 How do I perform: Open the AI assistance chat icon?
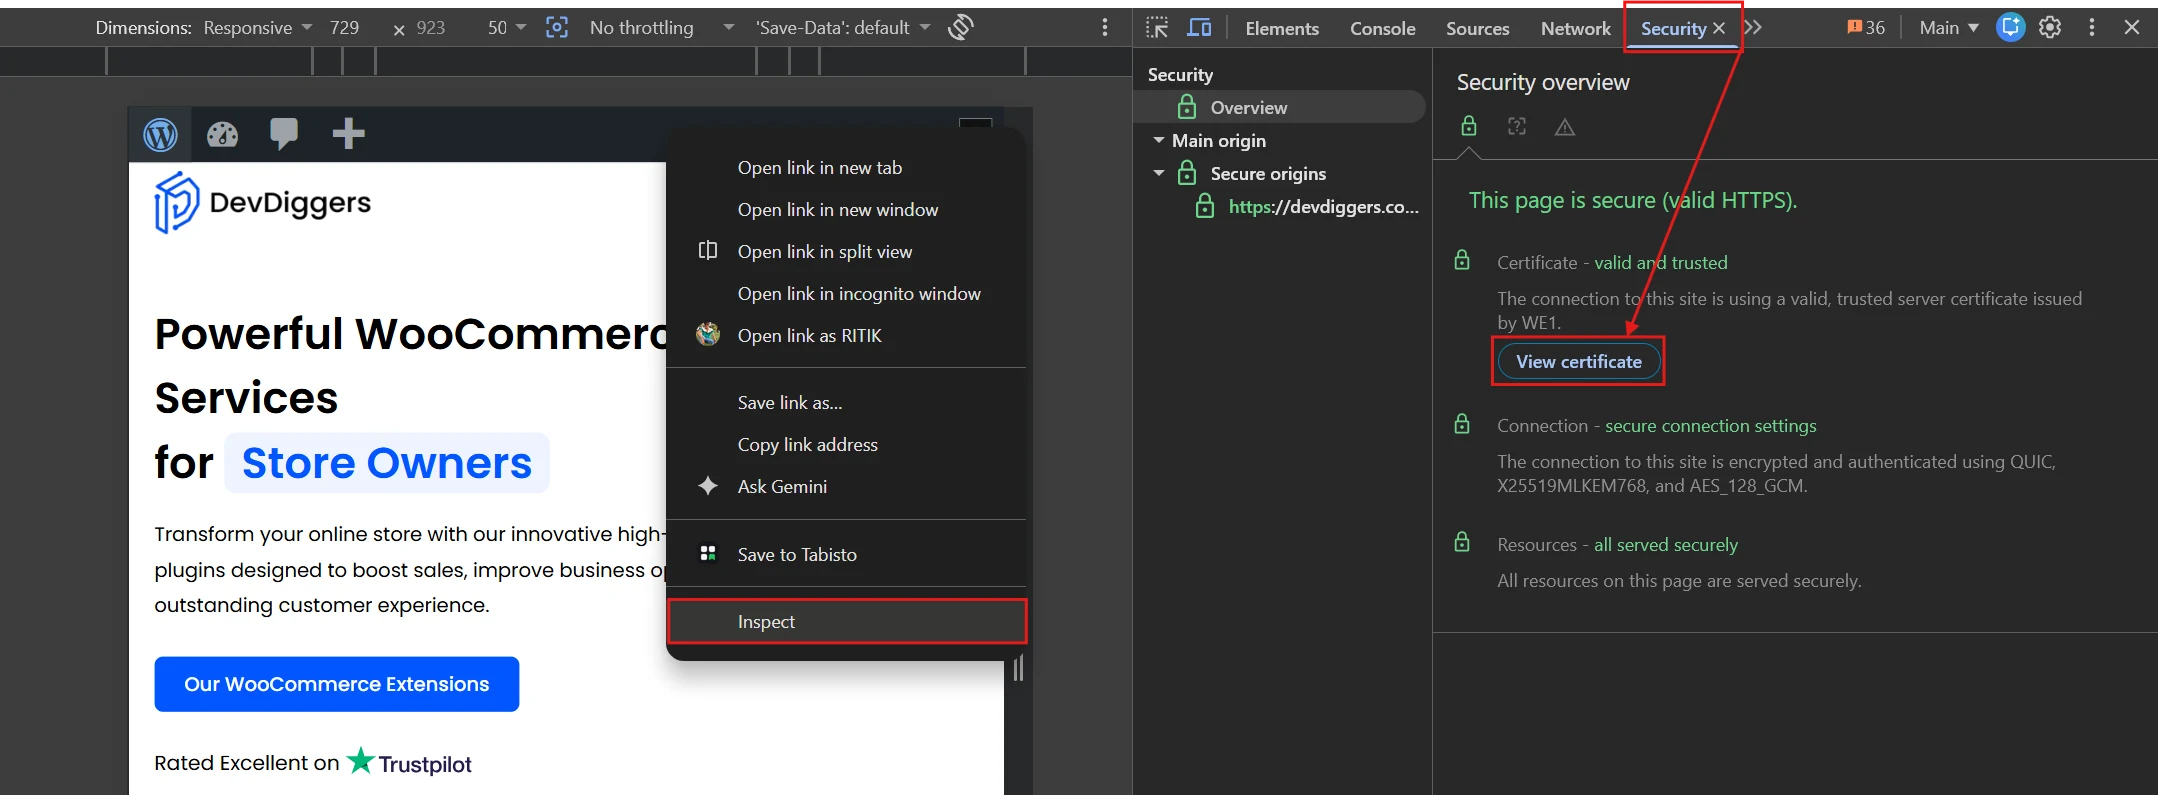point(2010,27)
